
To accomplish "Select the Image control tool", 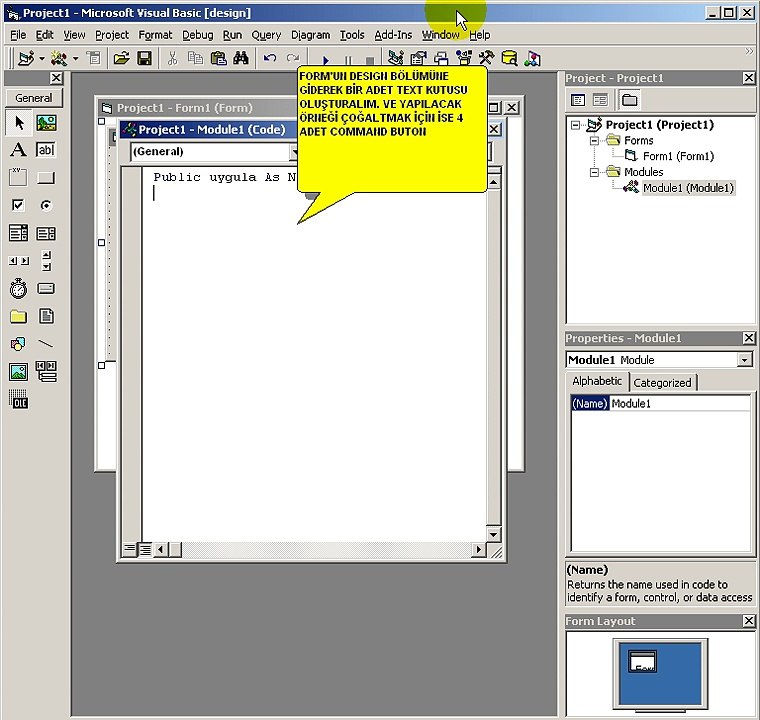I will tap(19, 372).
